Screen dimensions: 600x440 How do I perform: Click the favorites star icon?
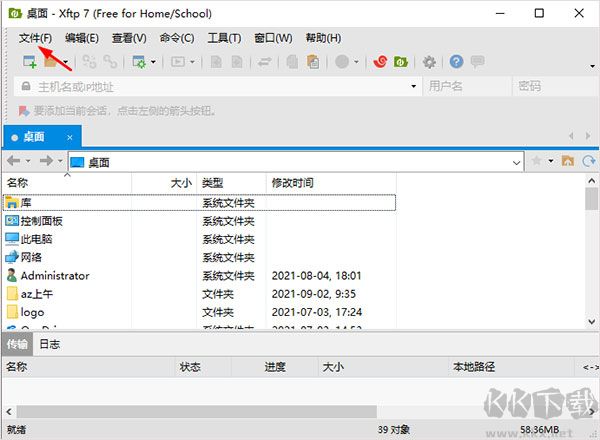(536, 161)
